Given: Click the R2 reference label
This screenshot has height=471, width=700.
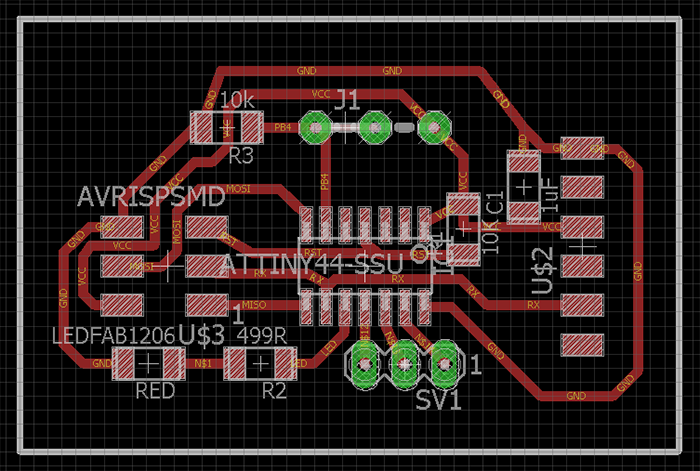Looking at the screenshot, I should click(x=274, y=391).
